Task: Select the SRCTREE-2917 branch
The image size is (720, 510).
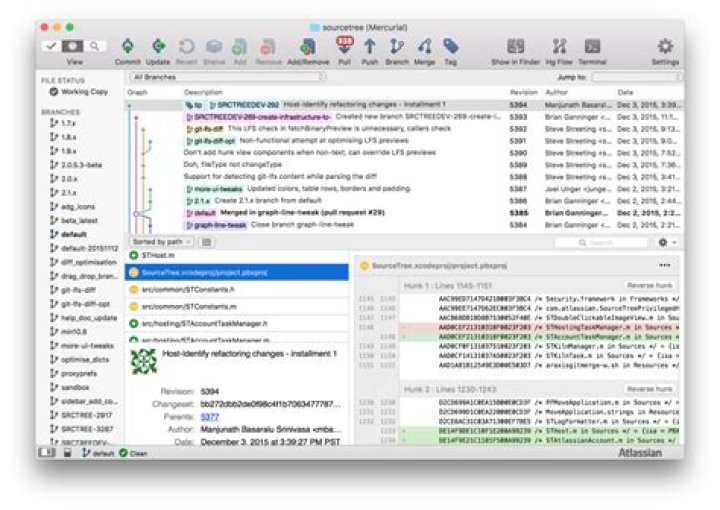Action: (87, 415)
